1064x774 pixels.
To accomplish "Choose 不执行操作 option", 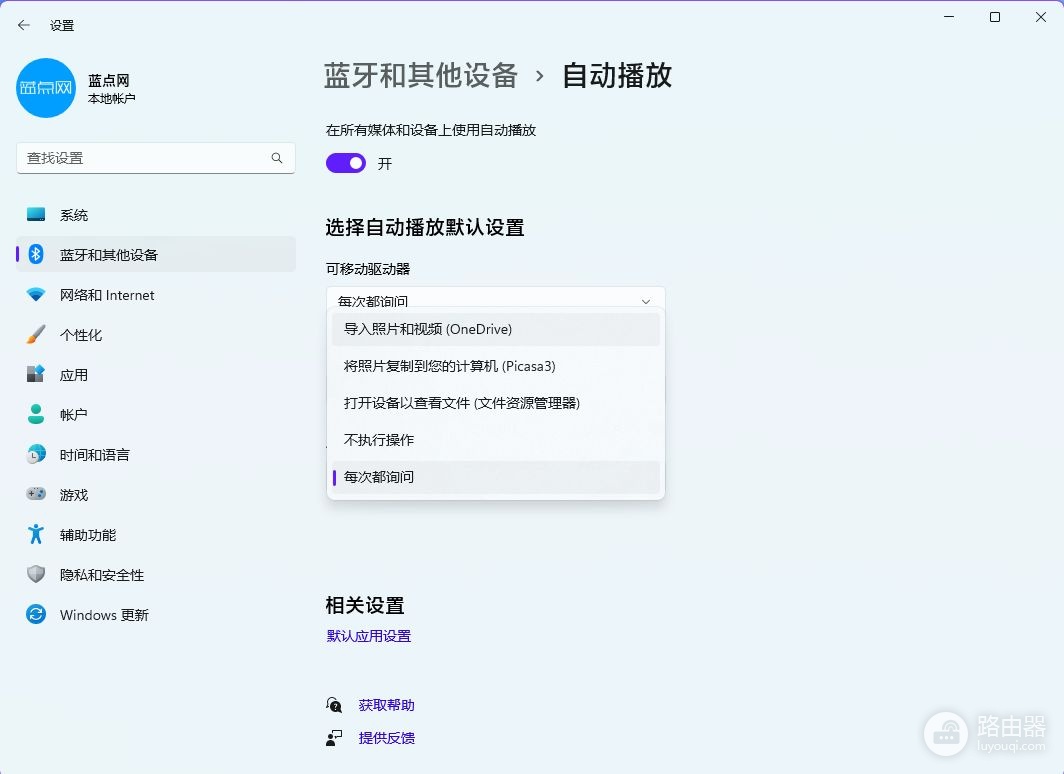I will pos(496,440).
